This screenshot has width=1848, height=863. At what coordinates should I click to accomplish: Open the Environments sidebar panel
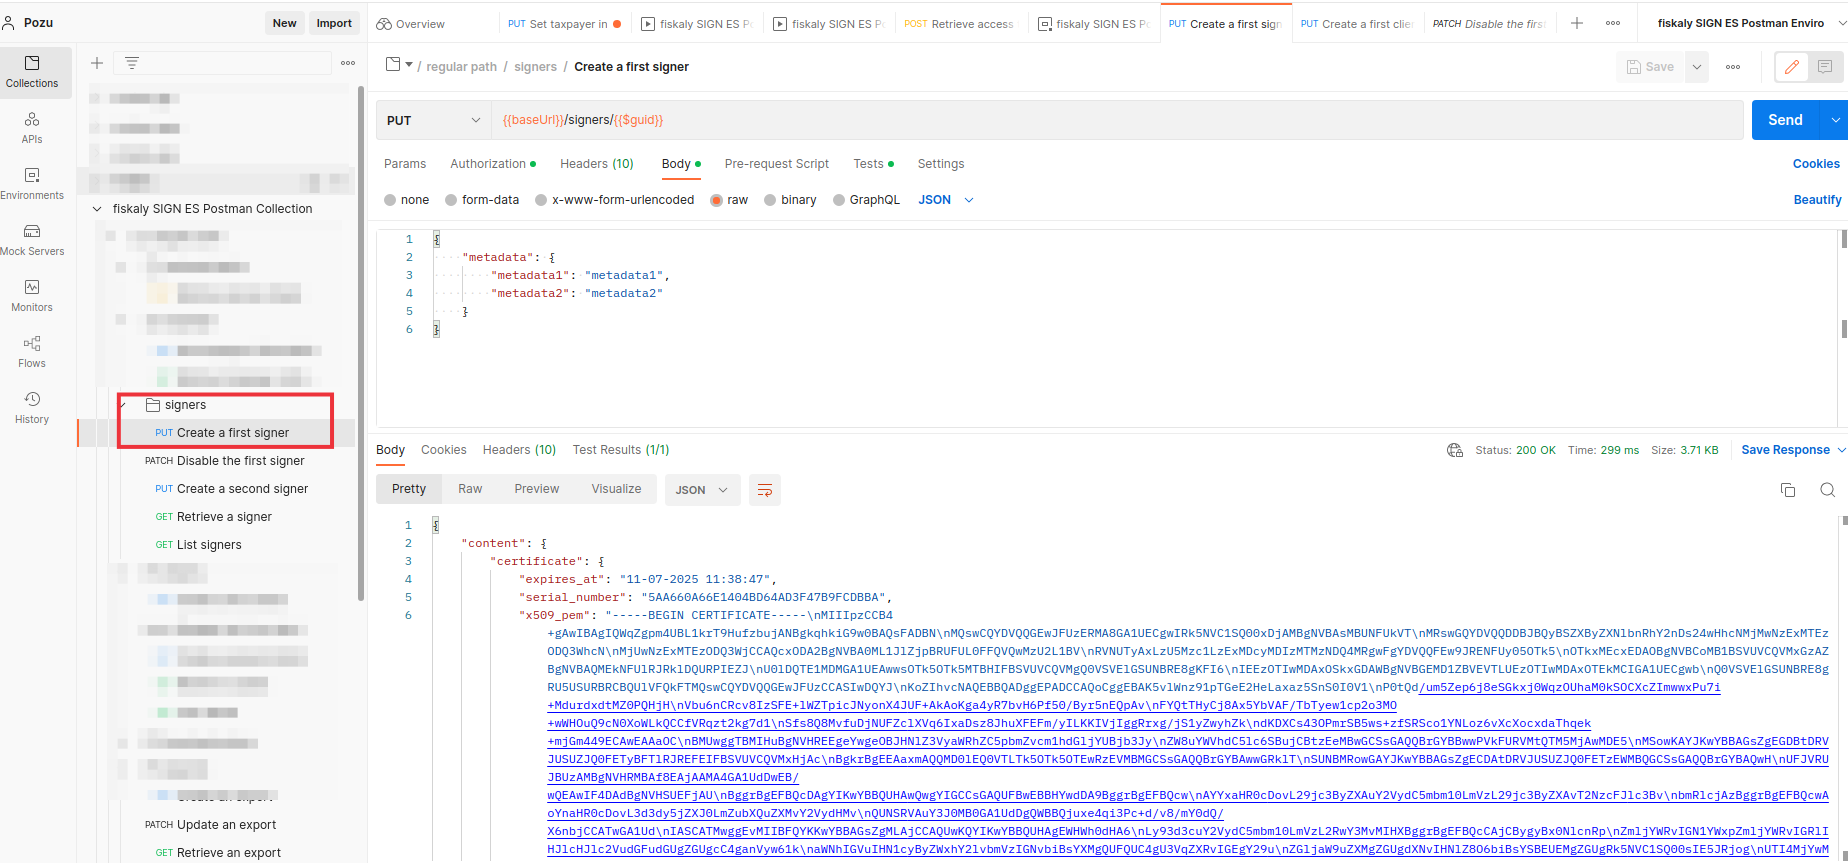click(x=32, y=184)
